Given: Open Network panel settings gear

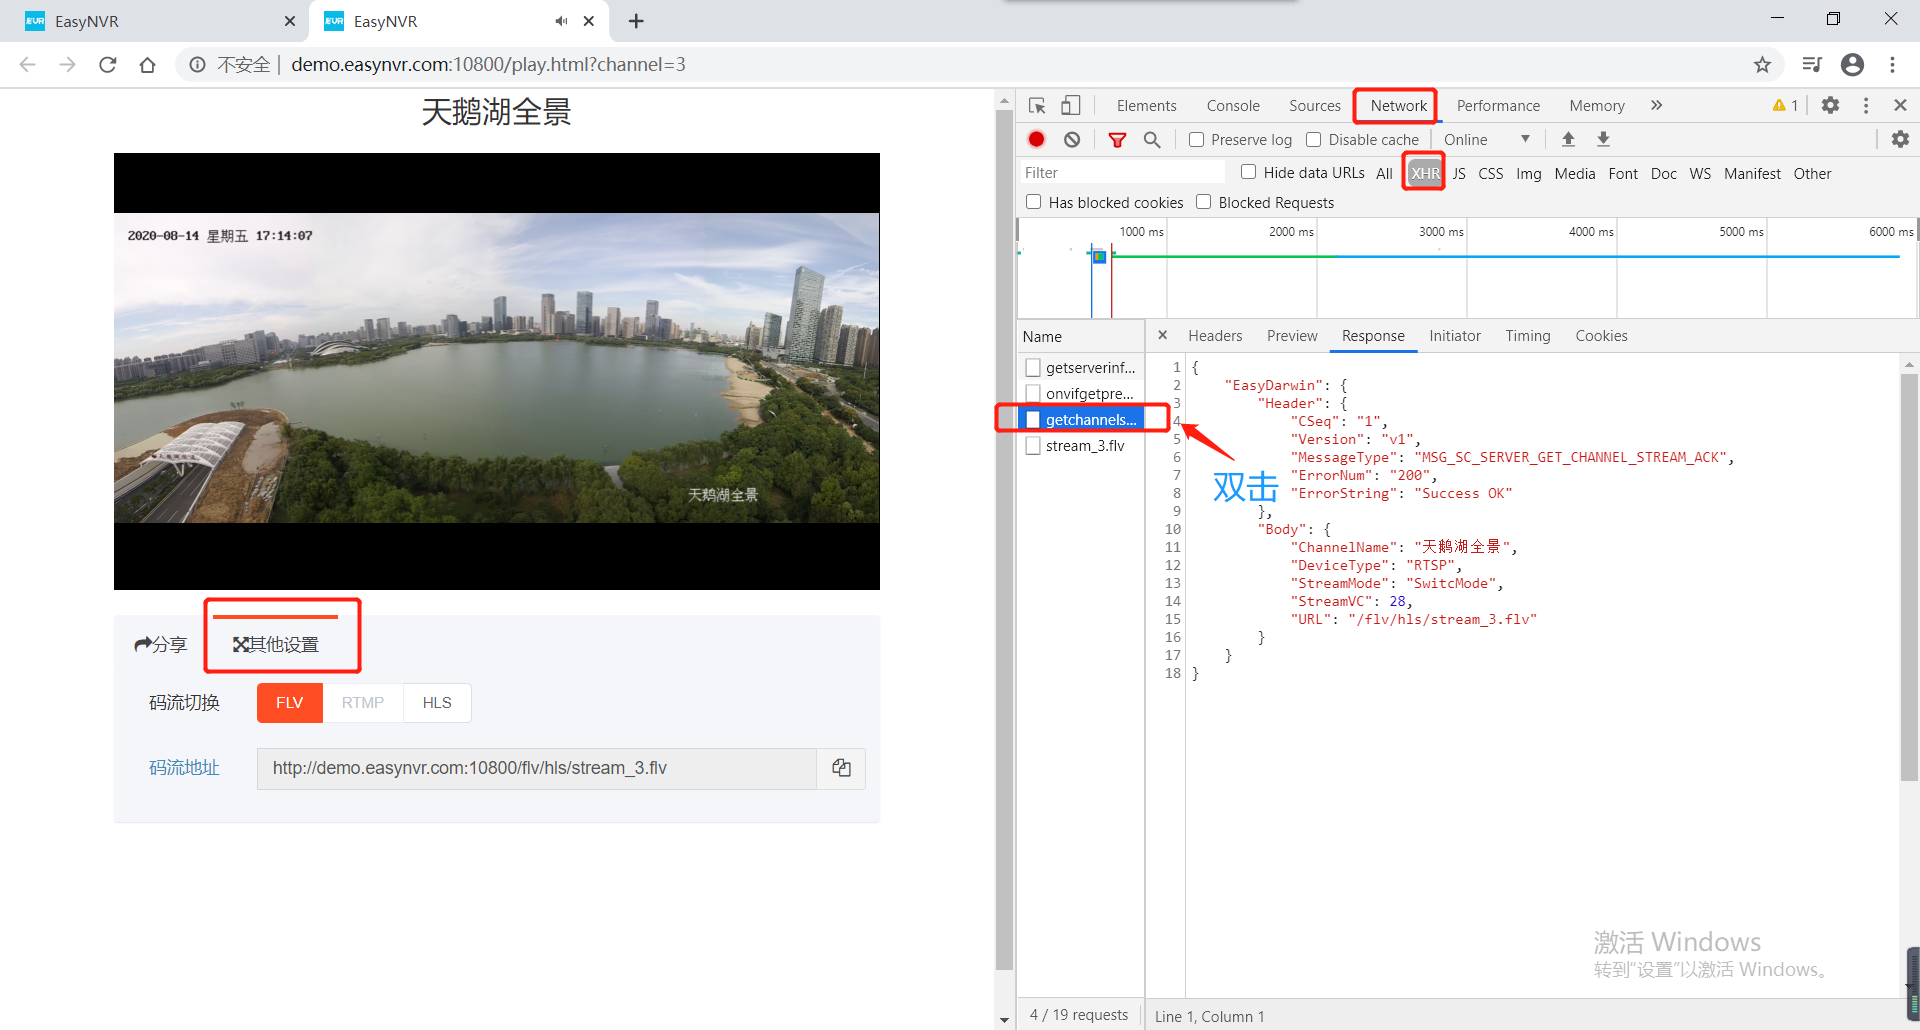Looking at the screenshot, I should coord(1900,140).
